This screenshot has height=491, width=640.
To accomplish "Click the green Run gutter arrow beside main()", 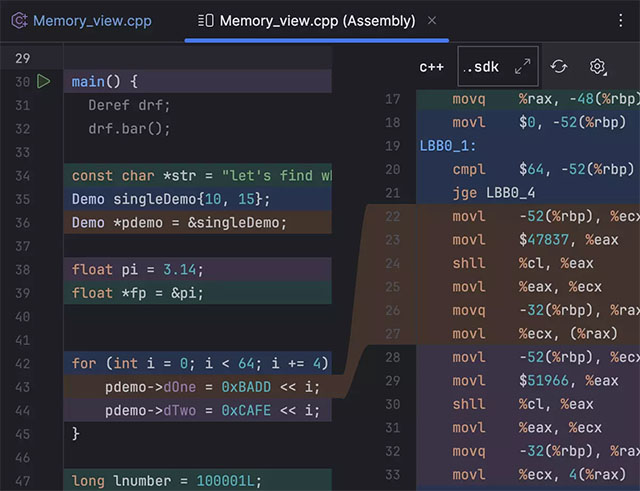I will [43, 81].
